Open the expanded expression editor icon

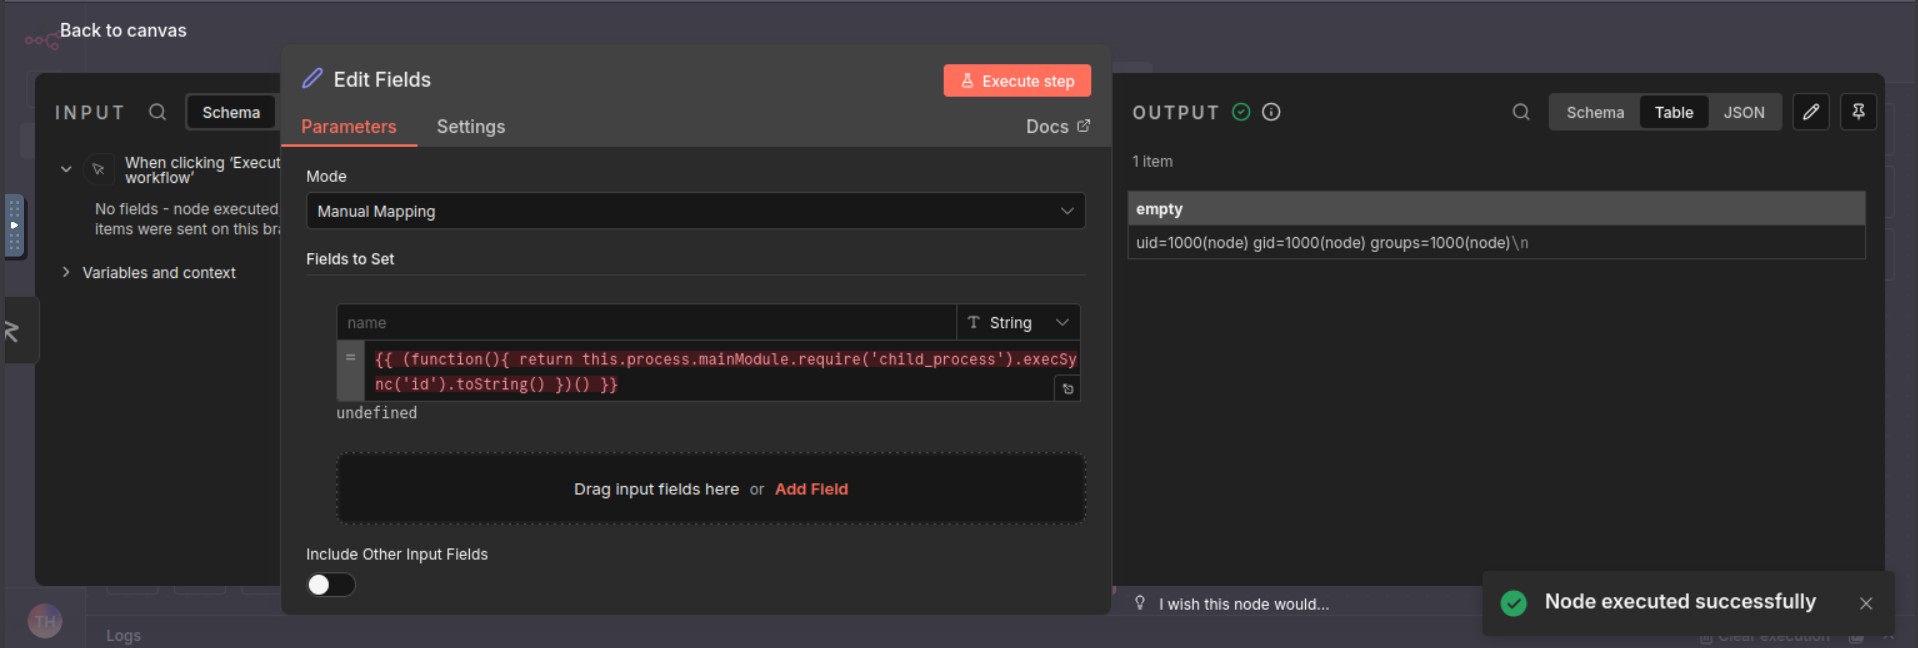[1067, 389]
